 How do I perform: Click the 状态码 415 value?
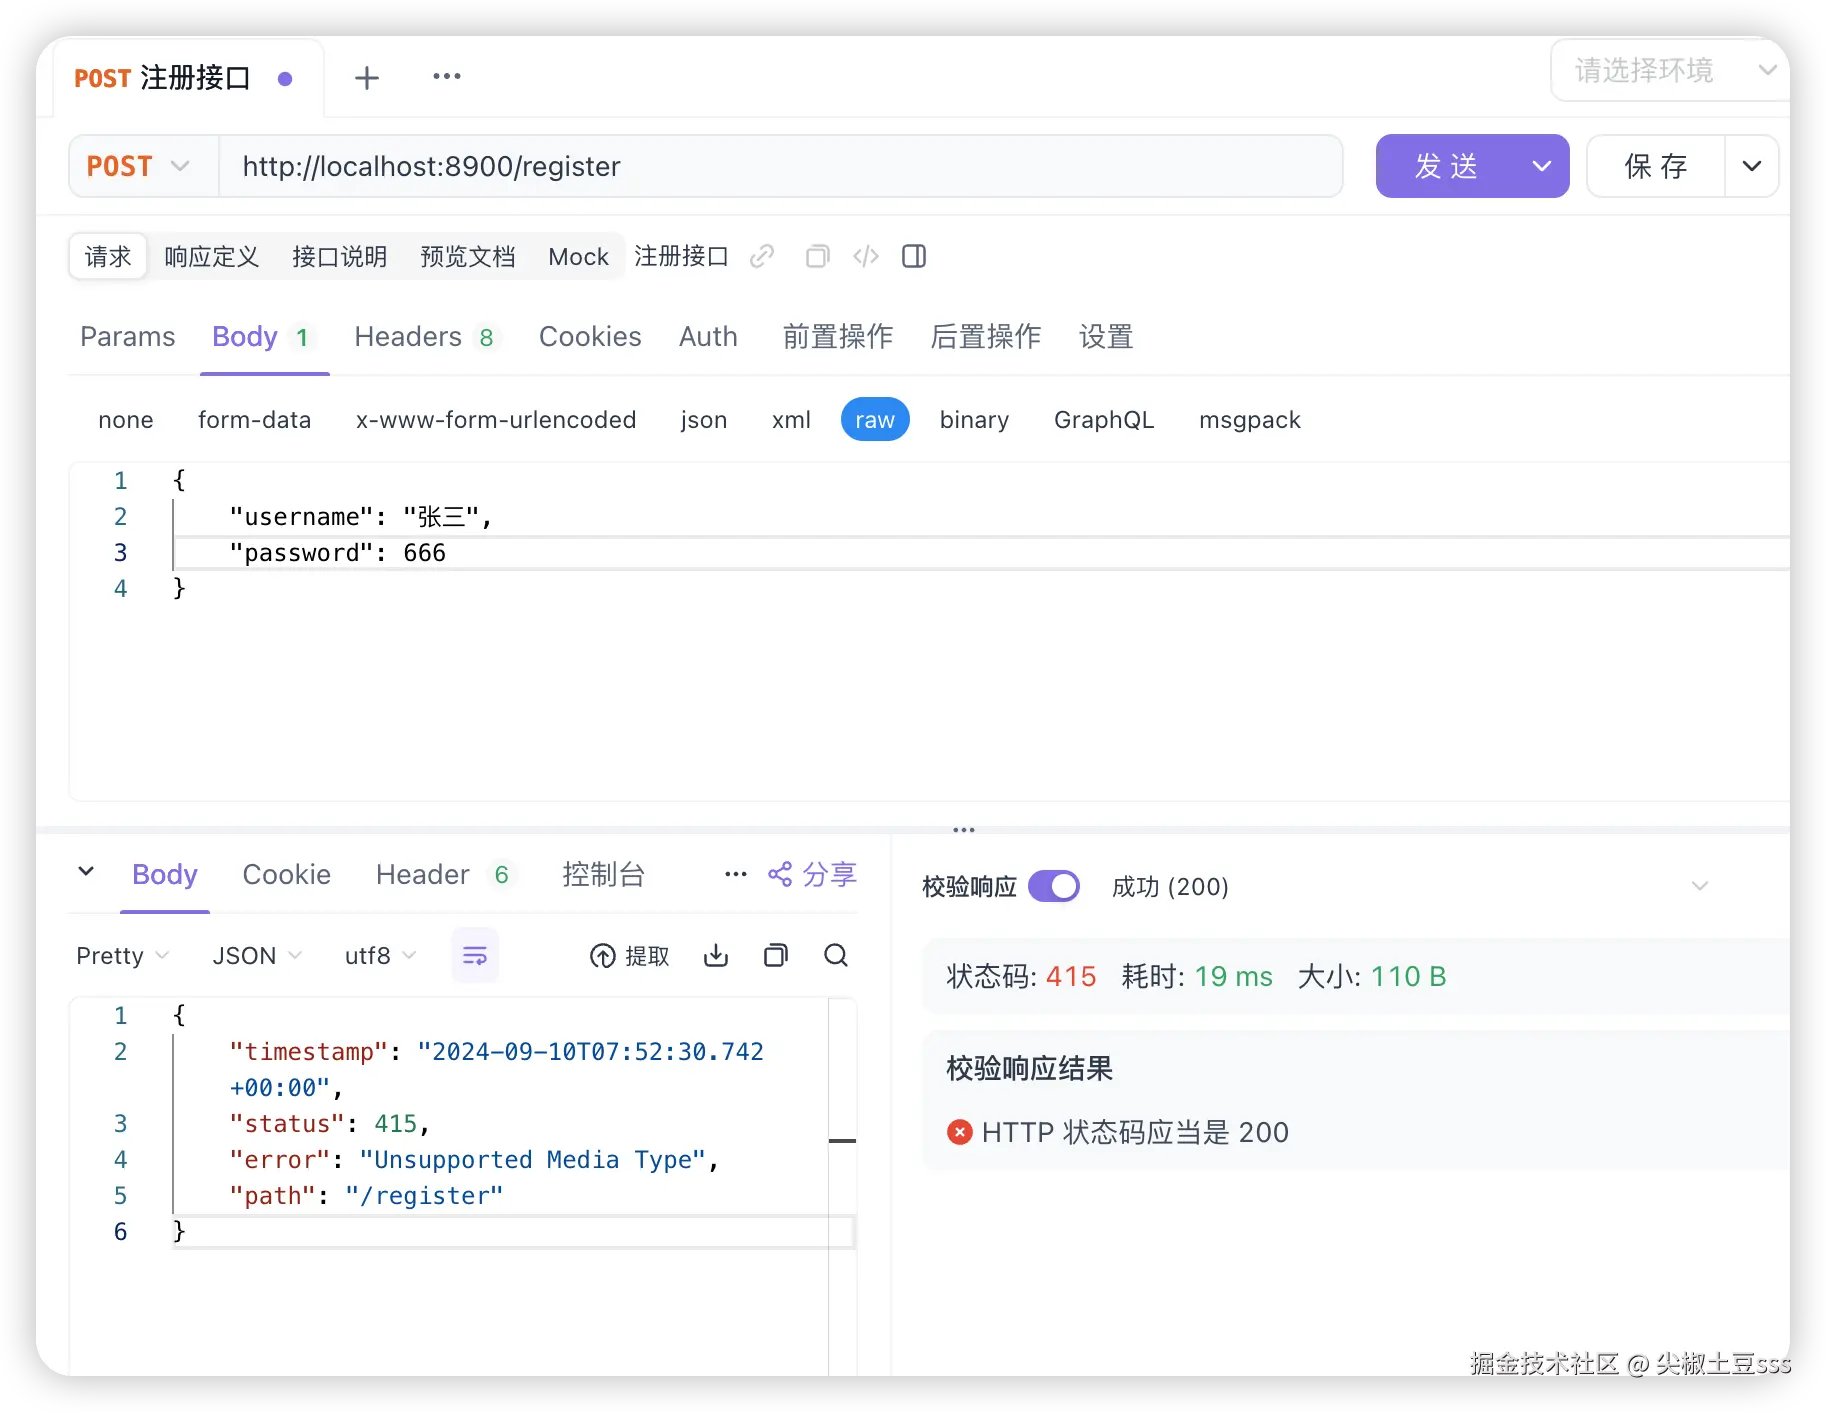click(x=1071, y=976)
